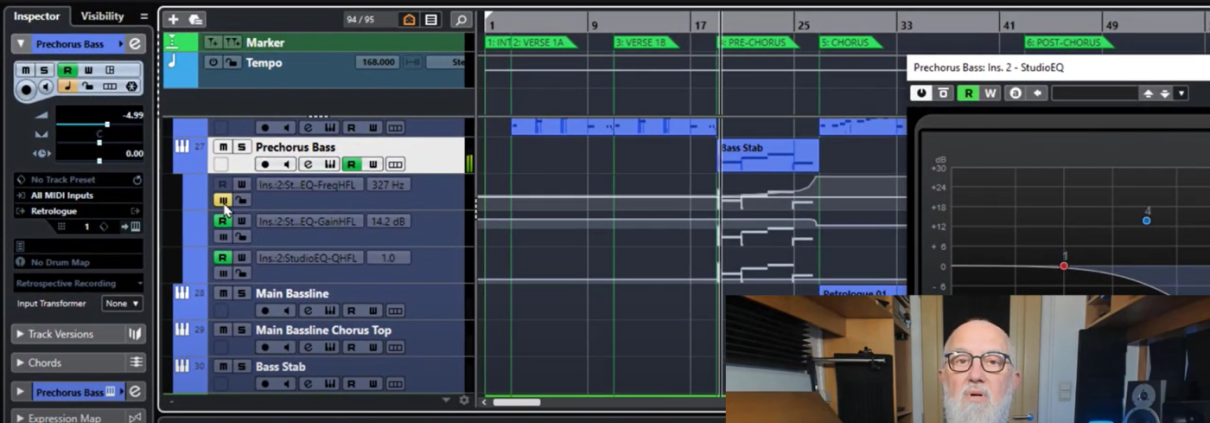Toggle Read on EQ-GainHFL automation lane
This screenshot has width=1210, height=423.
(222, 221)
